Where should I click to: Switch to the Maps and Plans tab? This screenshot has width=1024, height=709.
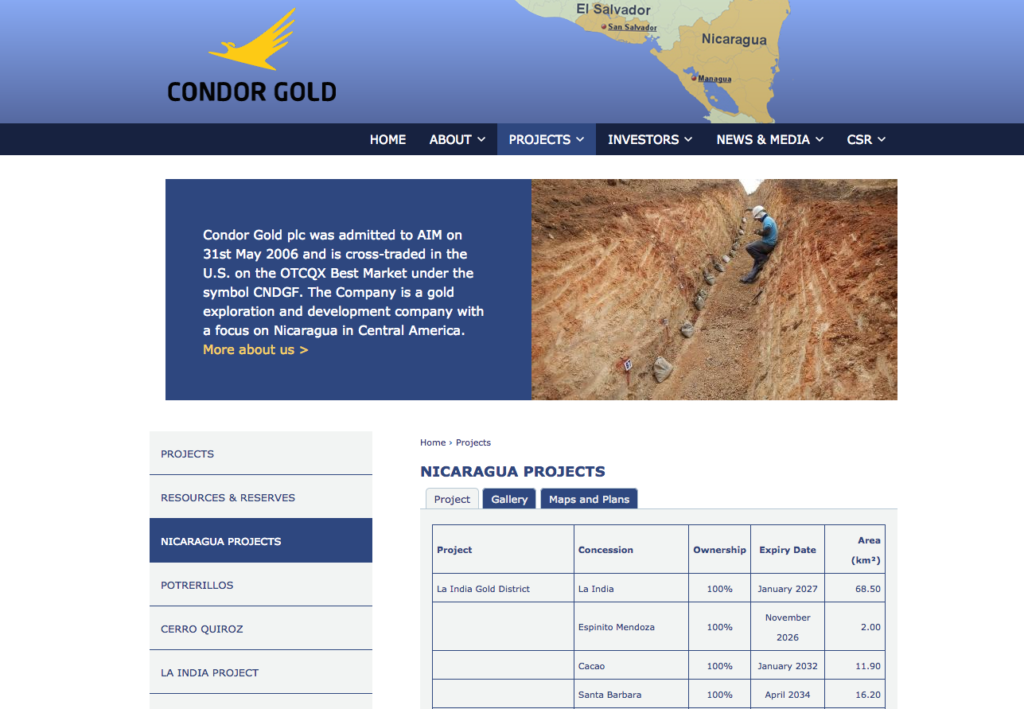click(589, 499)
